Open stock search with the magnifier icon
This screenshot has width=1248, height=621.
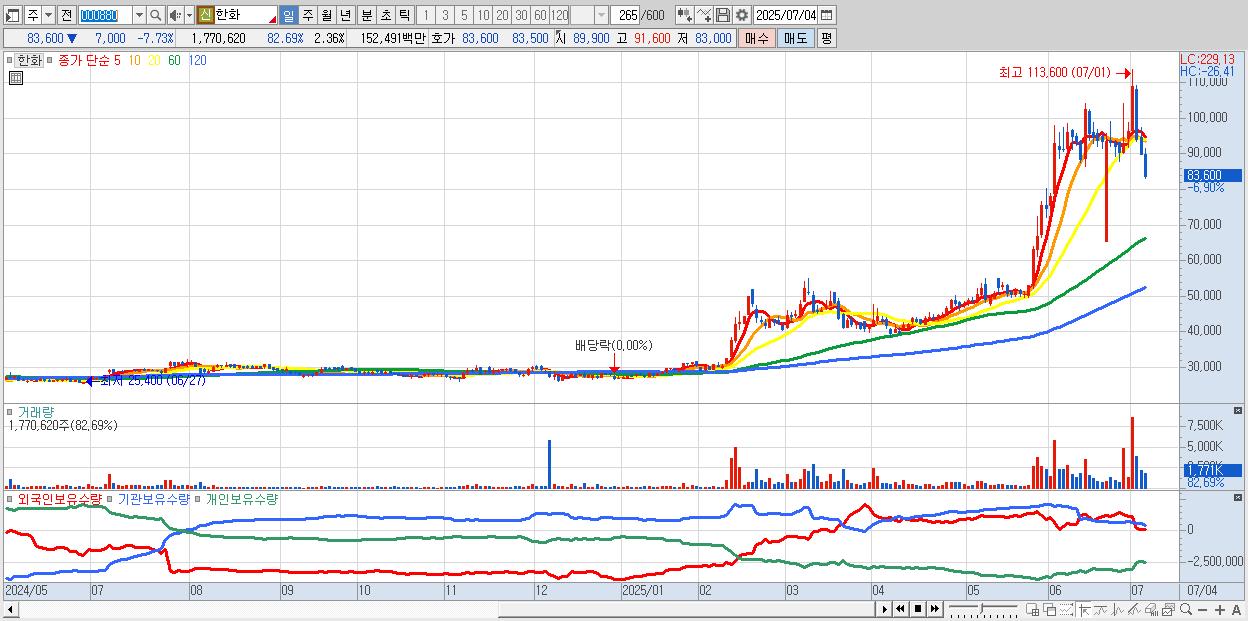click(156, 16)
